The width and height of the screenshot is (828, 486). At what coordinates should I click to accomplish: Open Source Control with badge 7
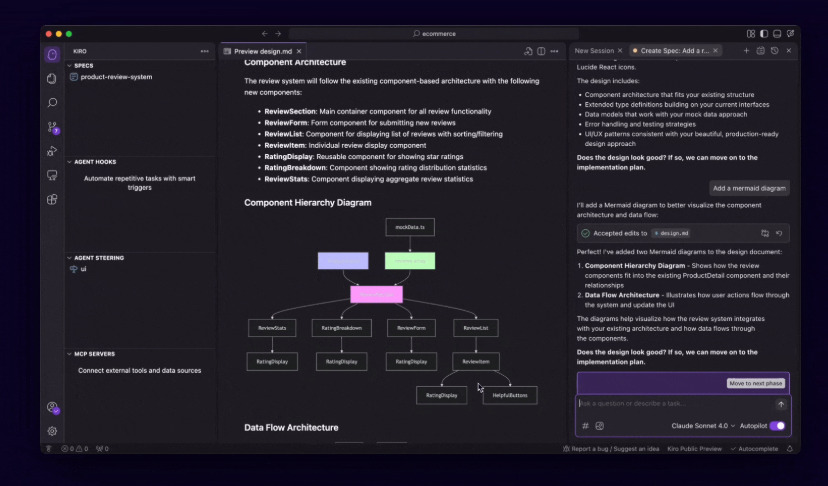(52, 127)
